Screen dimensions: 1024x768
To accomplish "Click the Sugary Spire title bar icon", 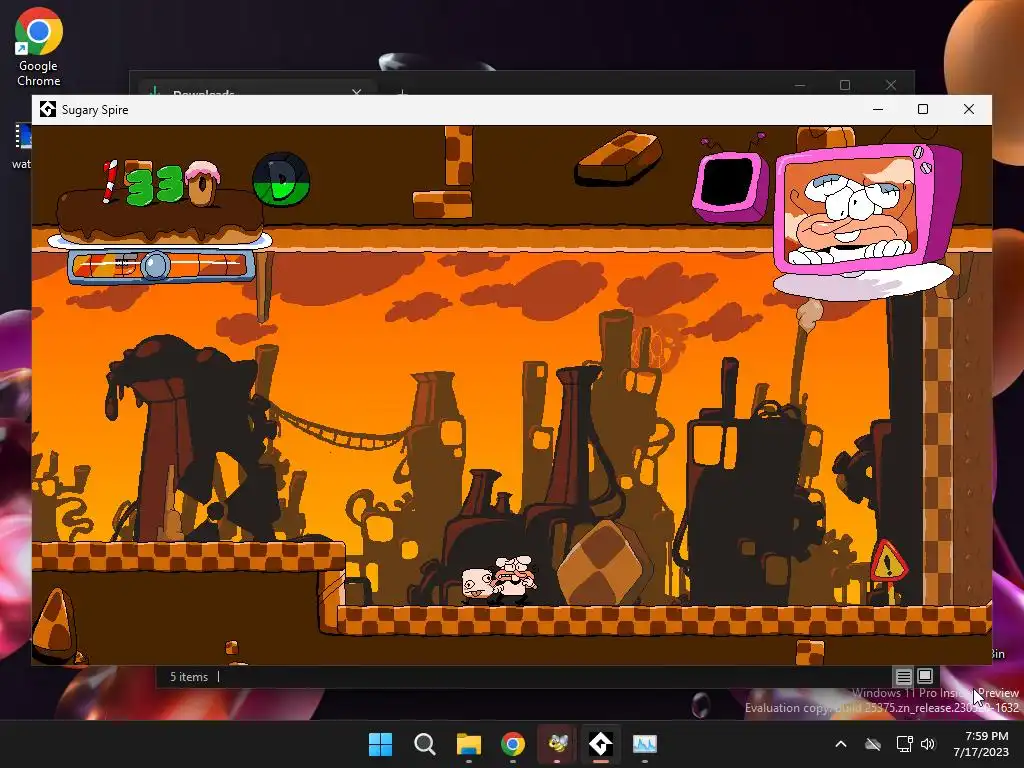I will (x=48, y=109).
